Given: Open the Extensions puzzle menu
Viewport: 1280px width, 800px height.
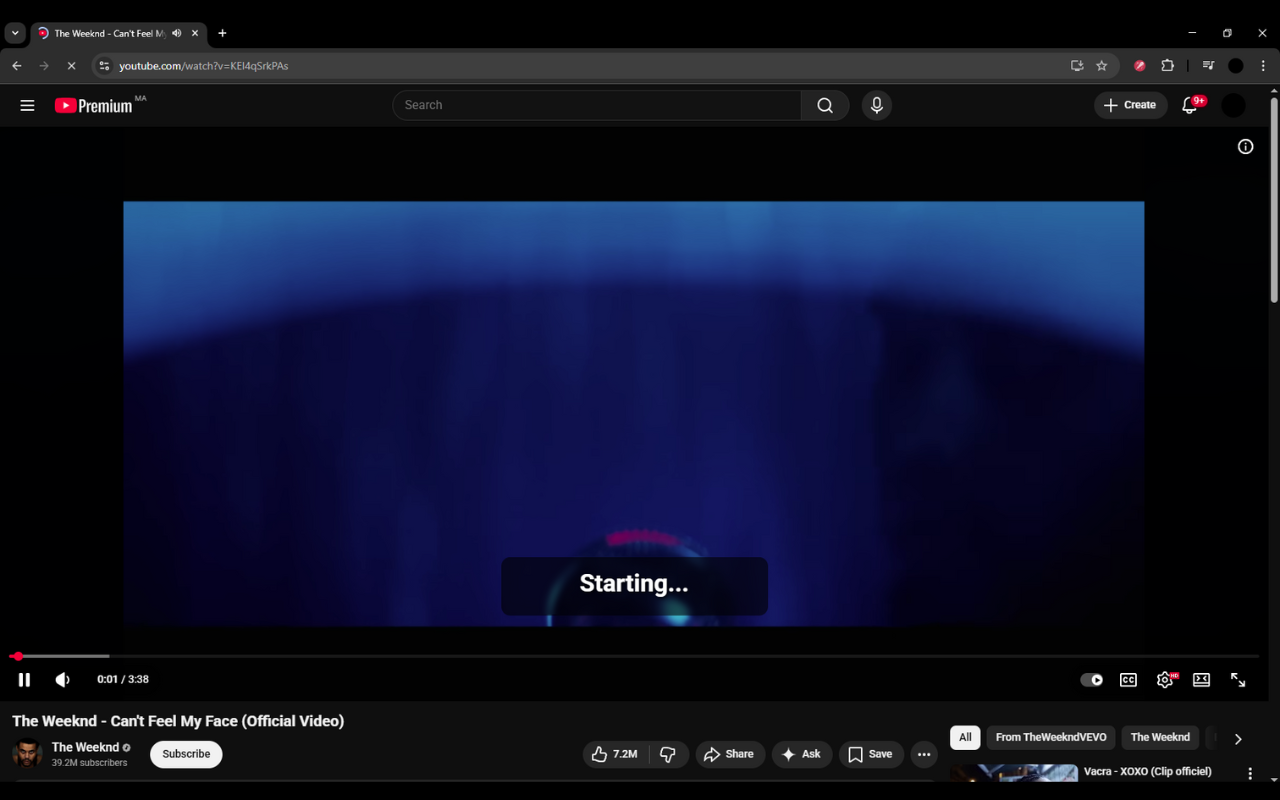Looking at the screenshot, I should pos(1168,66).
